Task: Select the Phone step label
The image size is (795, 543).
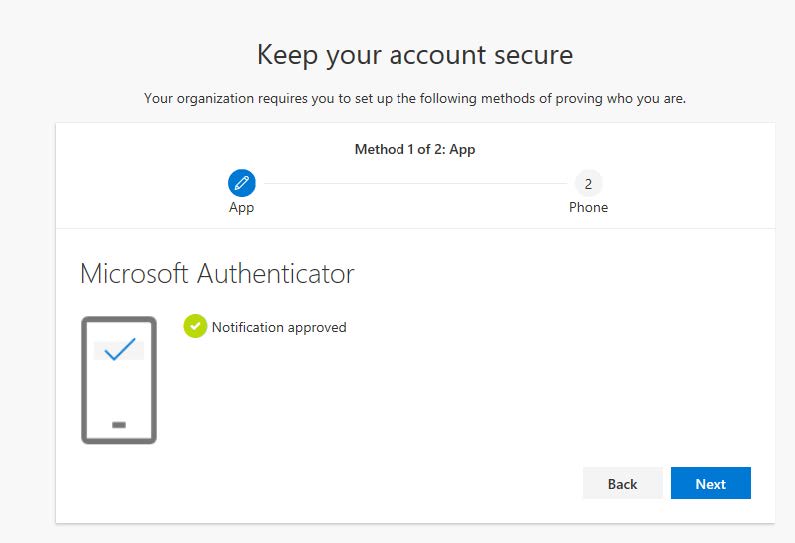Action: coord(588,207)
